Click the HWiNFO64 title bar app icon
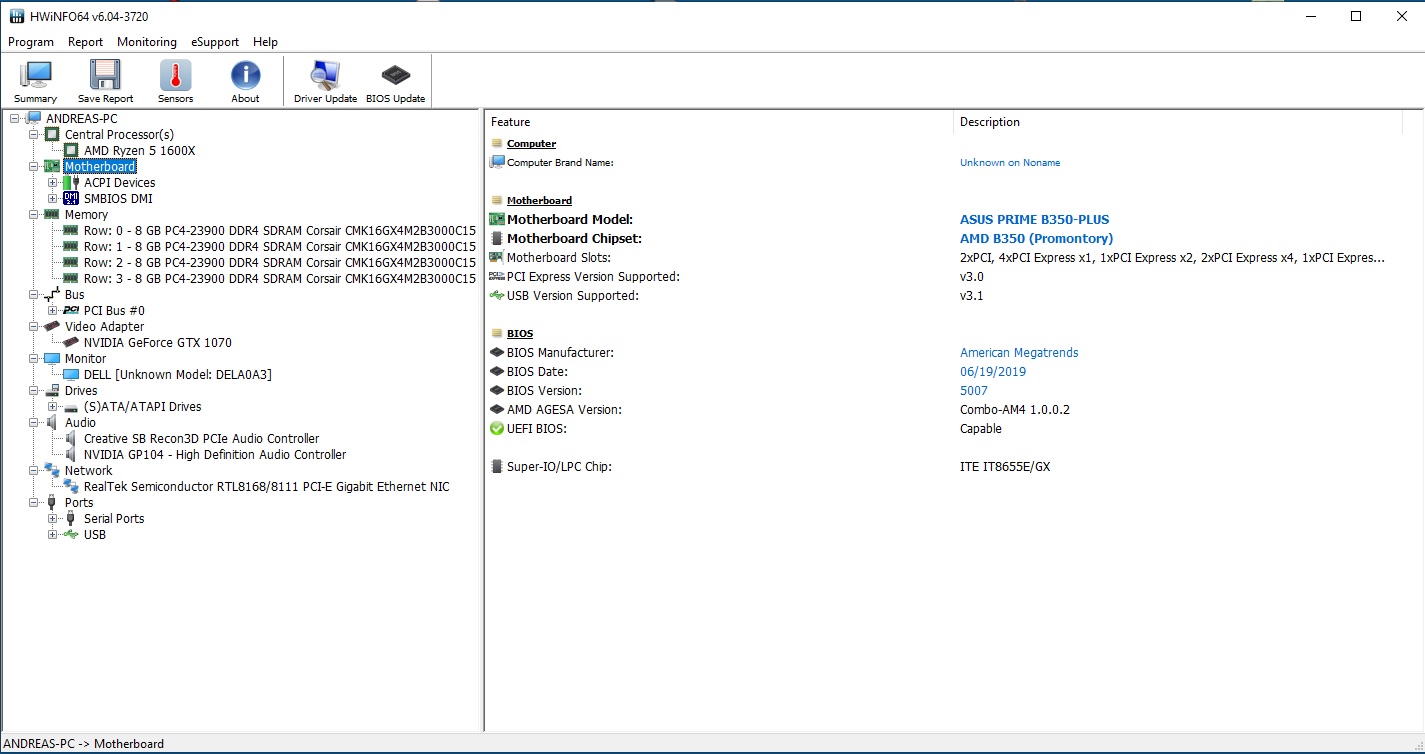Image resolution: width=1425 pixels, height=754 pixels. point(17,16)
